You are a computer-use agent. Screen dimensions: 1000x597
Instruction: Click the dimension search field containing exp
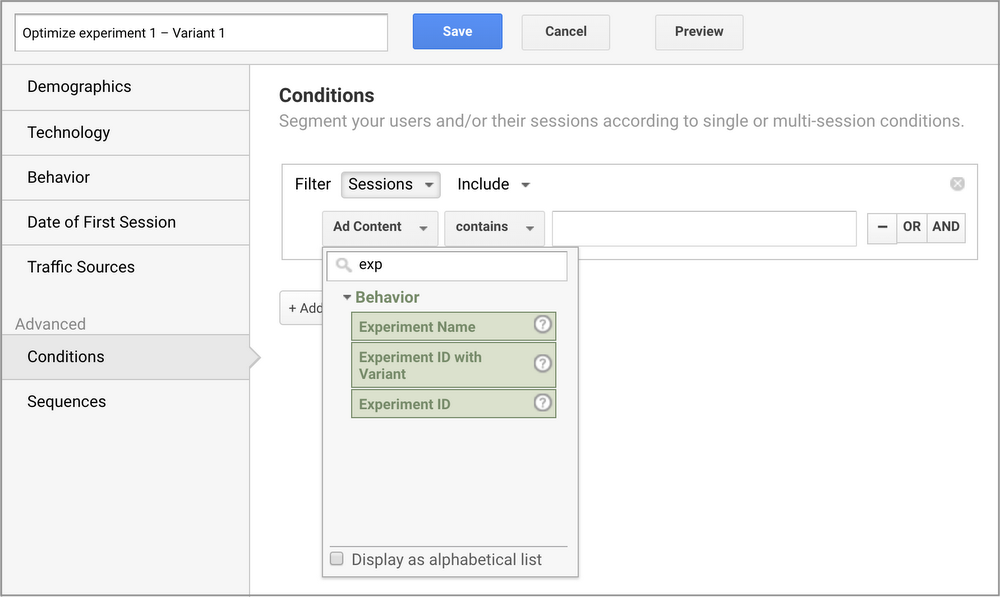446,265
